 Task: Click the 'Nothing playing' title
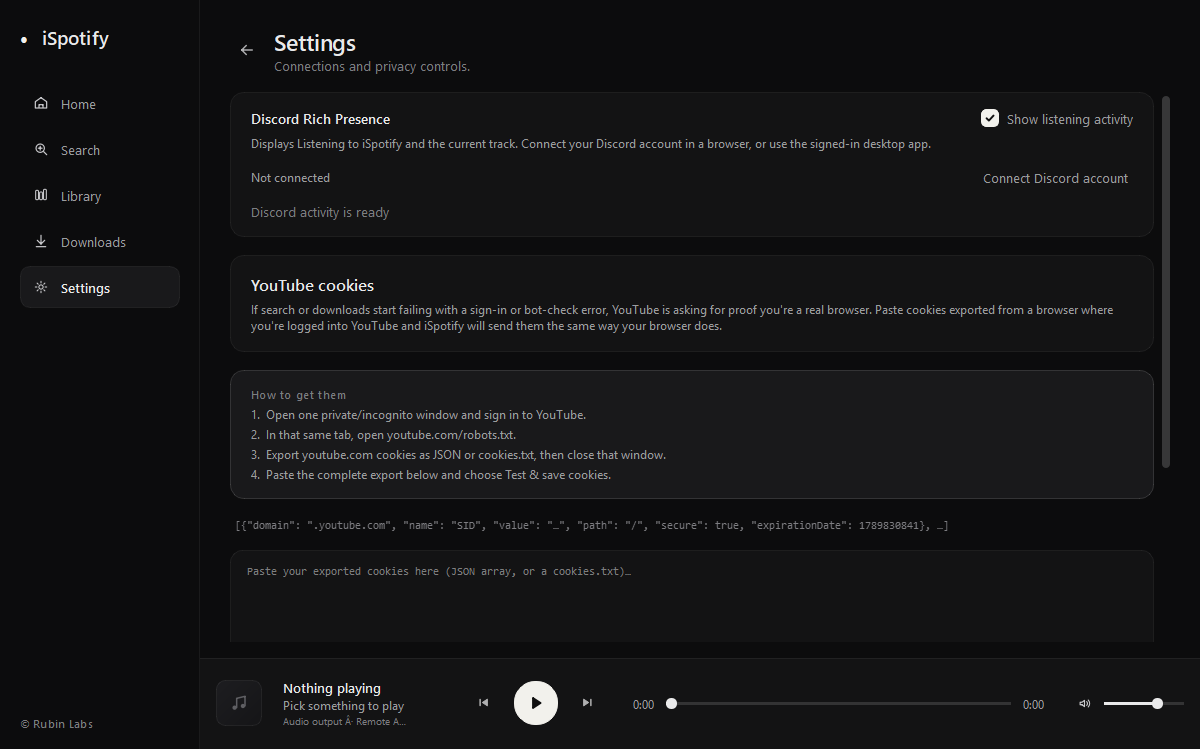click(x=332, y=688)
